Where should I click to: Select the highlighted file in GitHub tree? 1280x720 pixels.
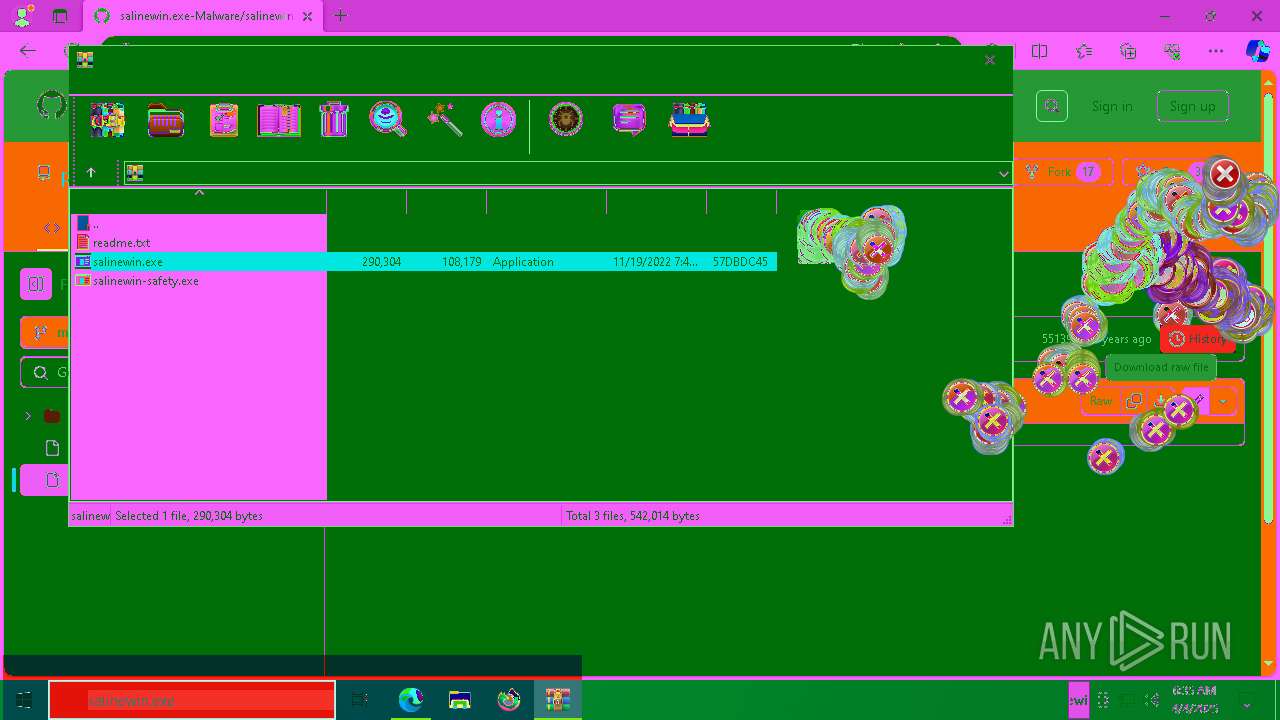(44, 480)
